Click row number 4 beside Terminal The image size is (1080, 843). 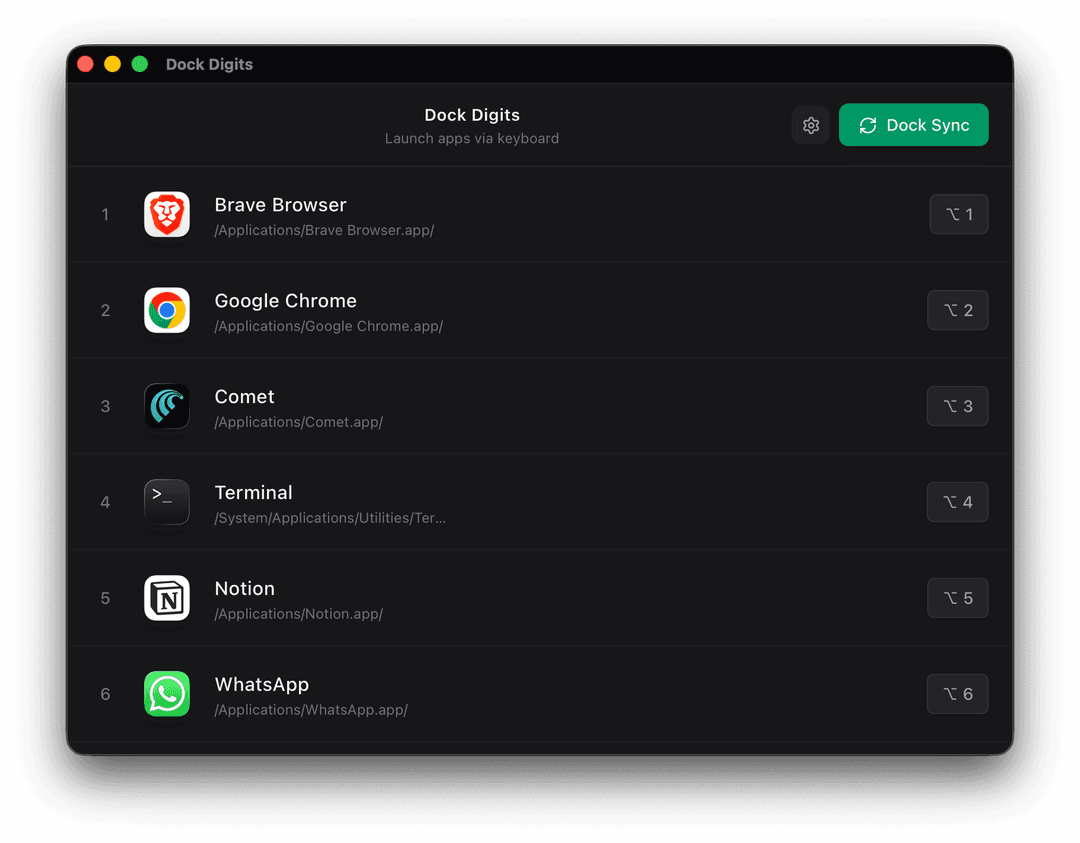coord(105,502)
